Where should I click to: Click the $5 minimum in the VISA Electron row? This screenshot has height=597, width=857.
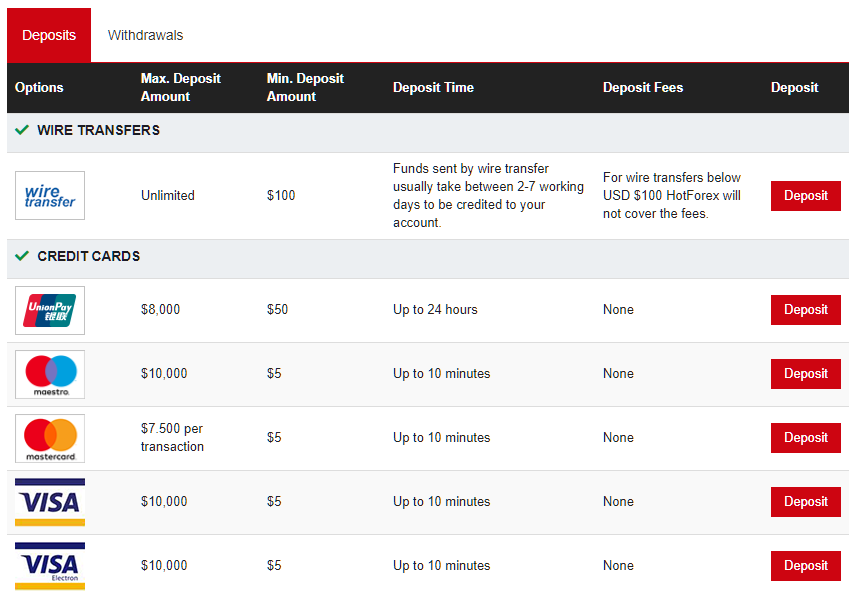[x=274, y=565]
